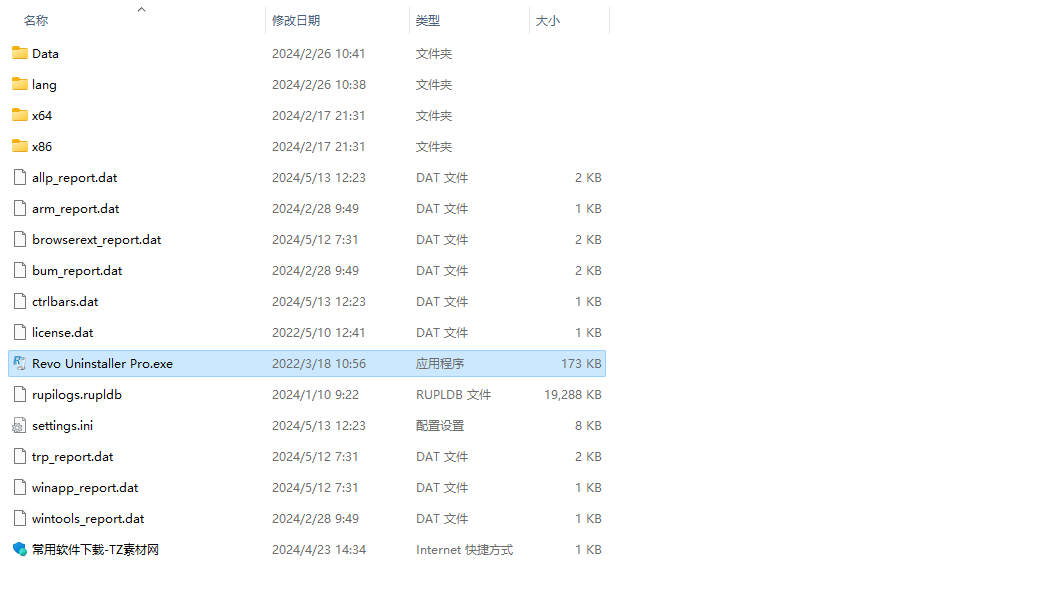Click the ctrlbars.dat file icon

pyautogui.click(x=20, y=301)
